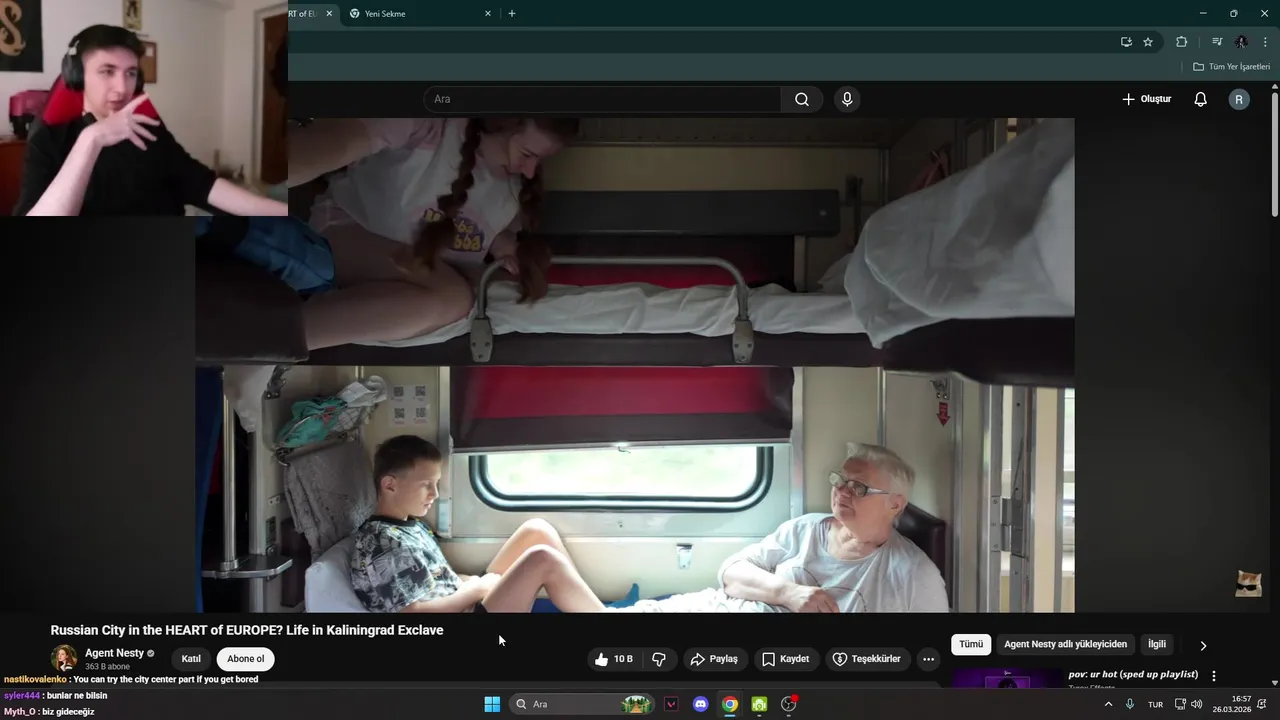1280x720 pixels.
Task: Open the taskbar app with red notification dot
Action: 789,704
